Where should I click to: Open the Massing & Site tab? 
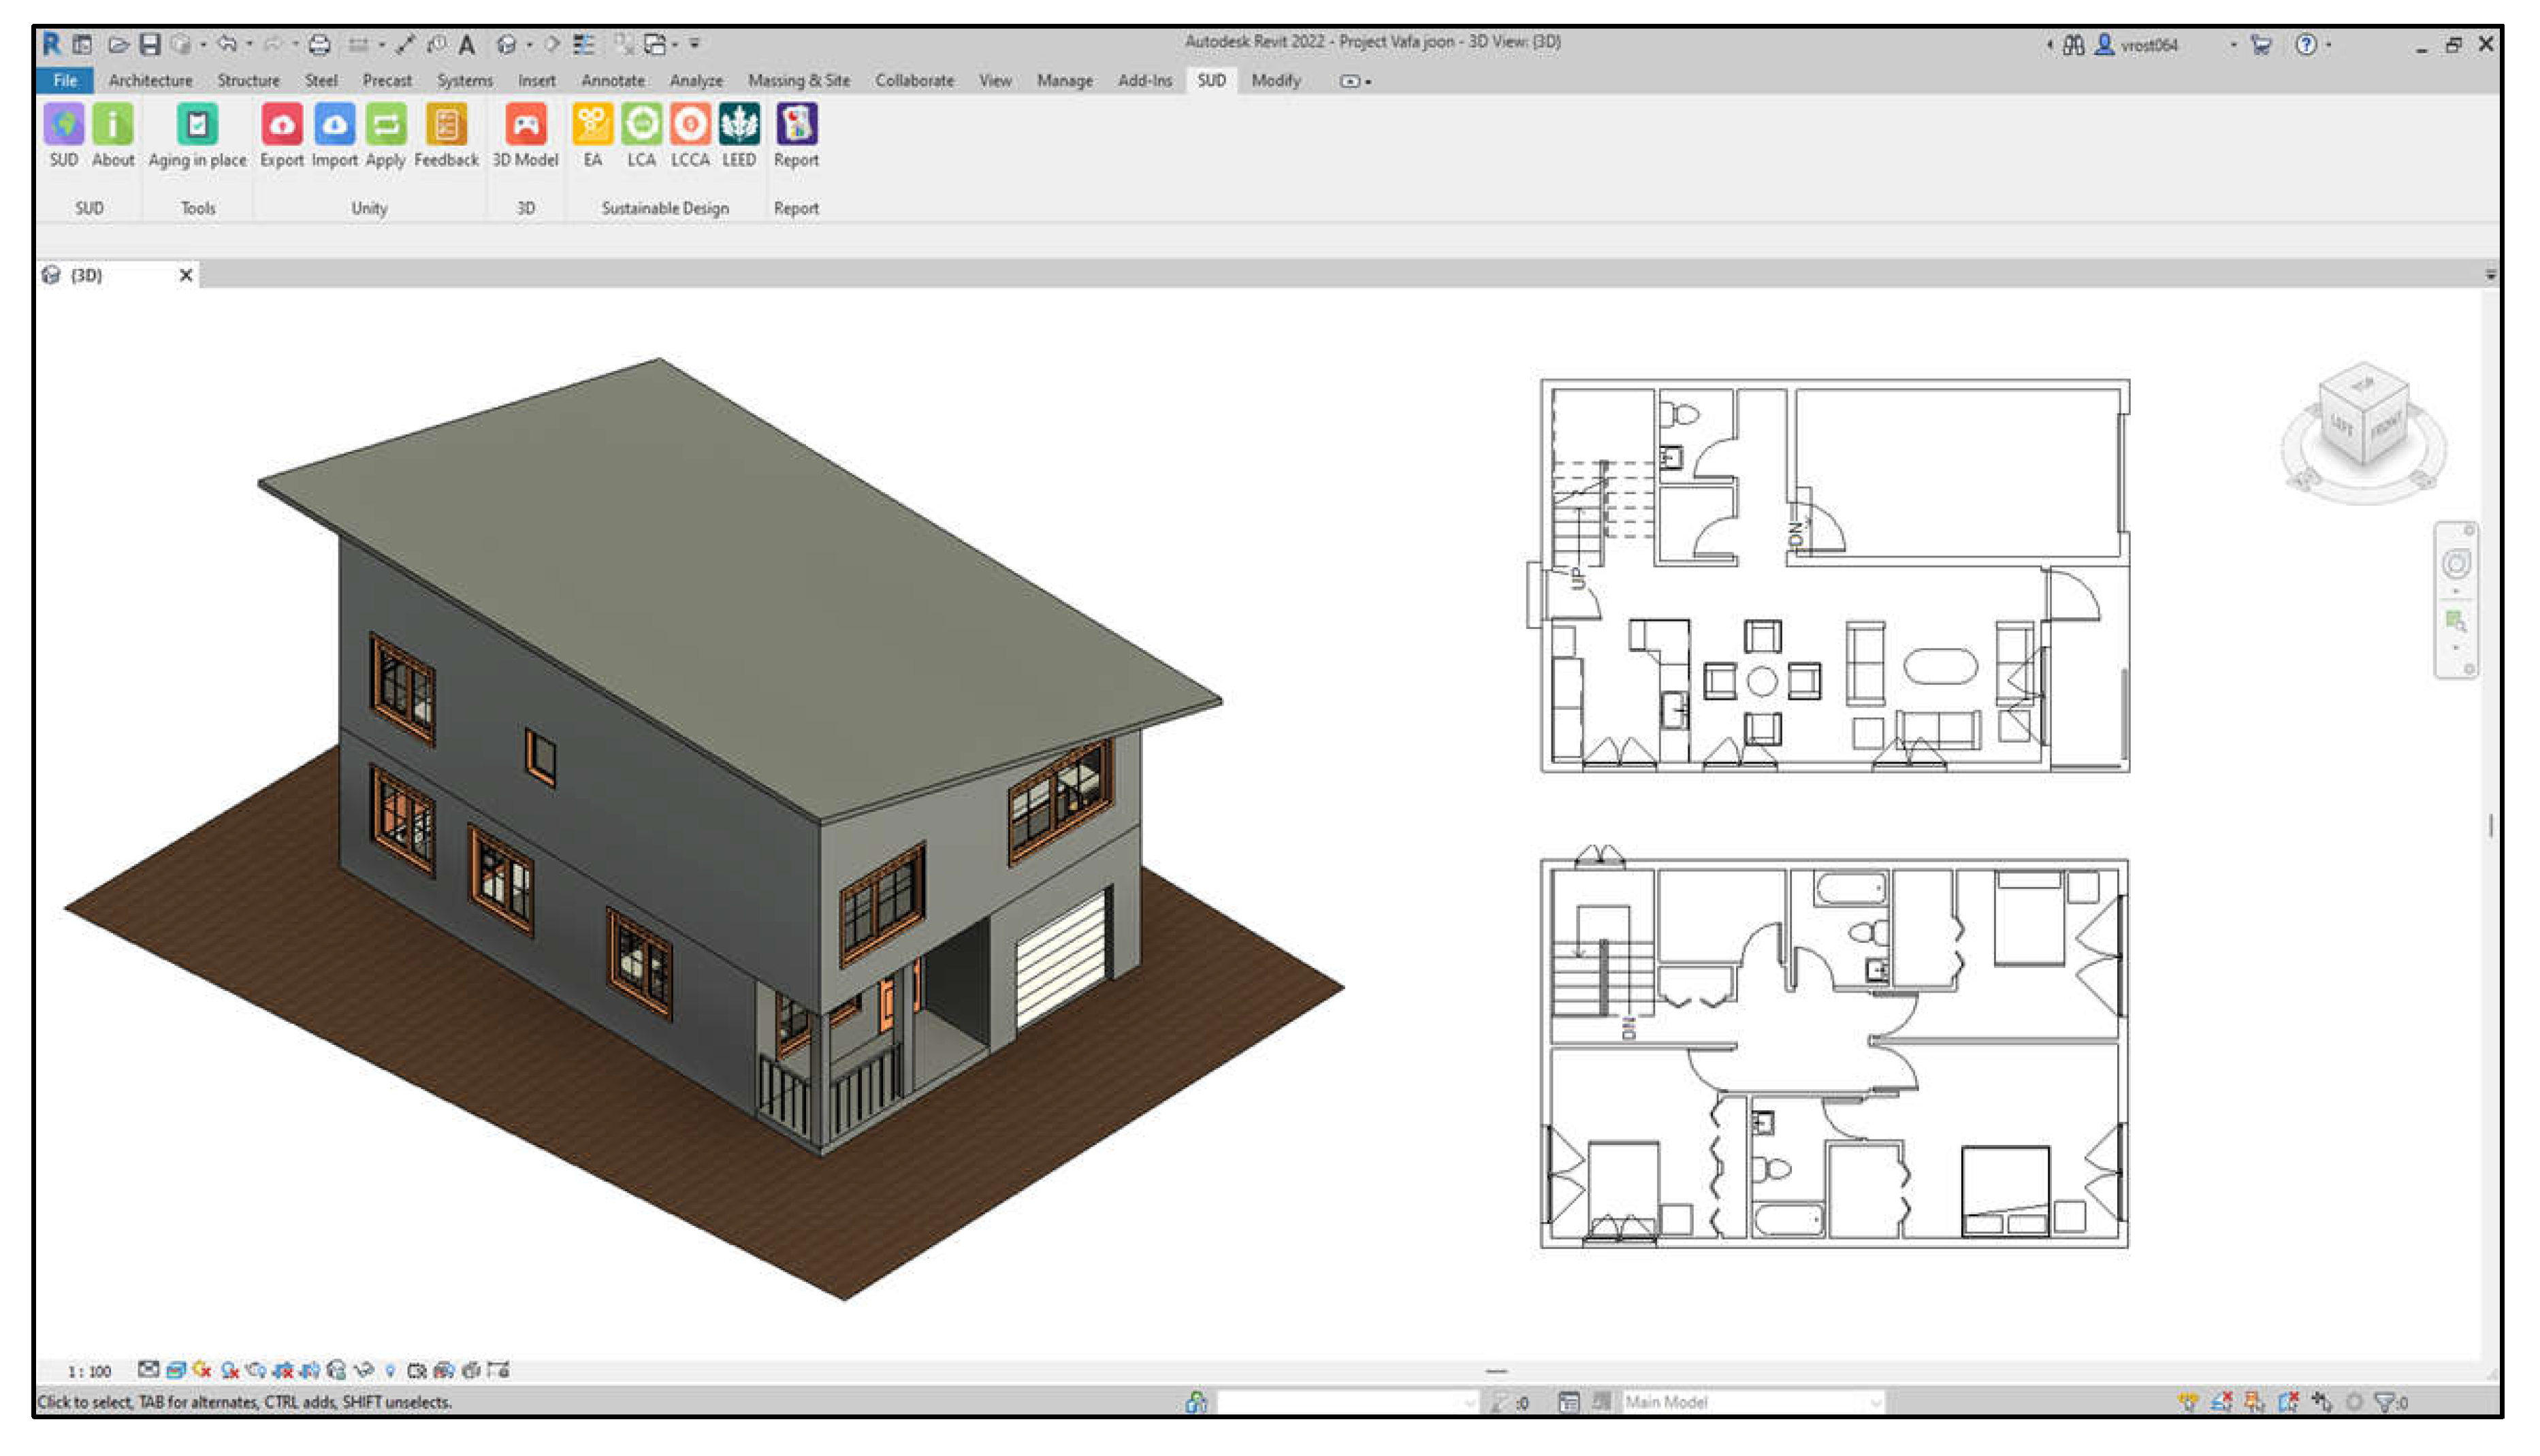798,81
